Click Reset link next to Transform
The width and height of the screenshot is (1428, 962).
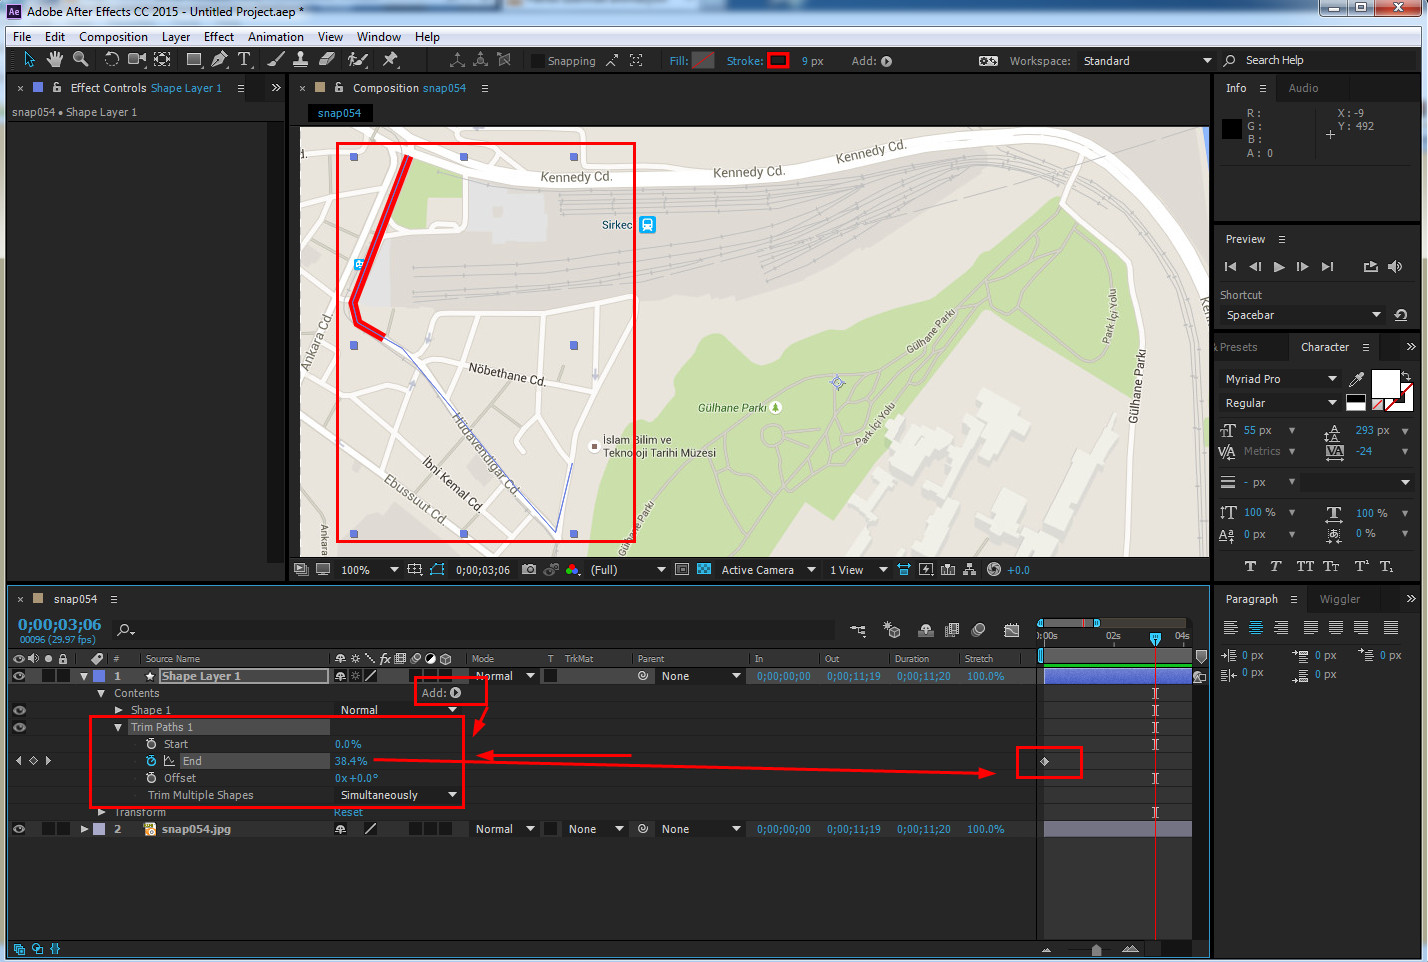click(348, 812)
